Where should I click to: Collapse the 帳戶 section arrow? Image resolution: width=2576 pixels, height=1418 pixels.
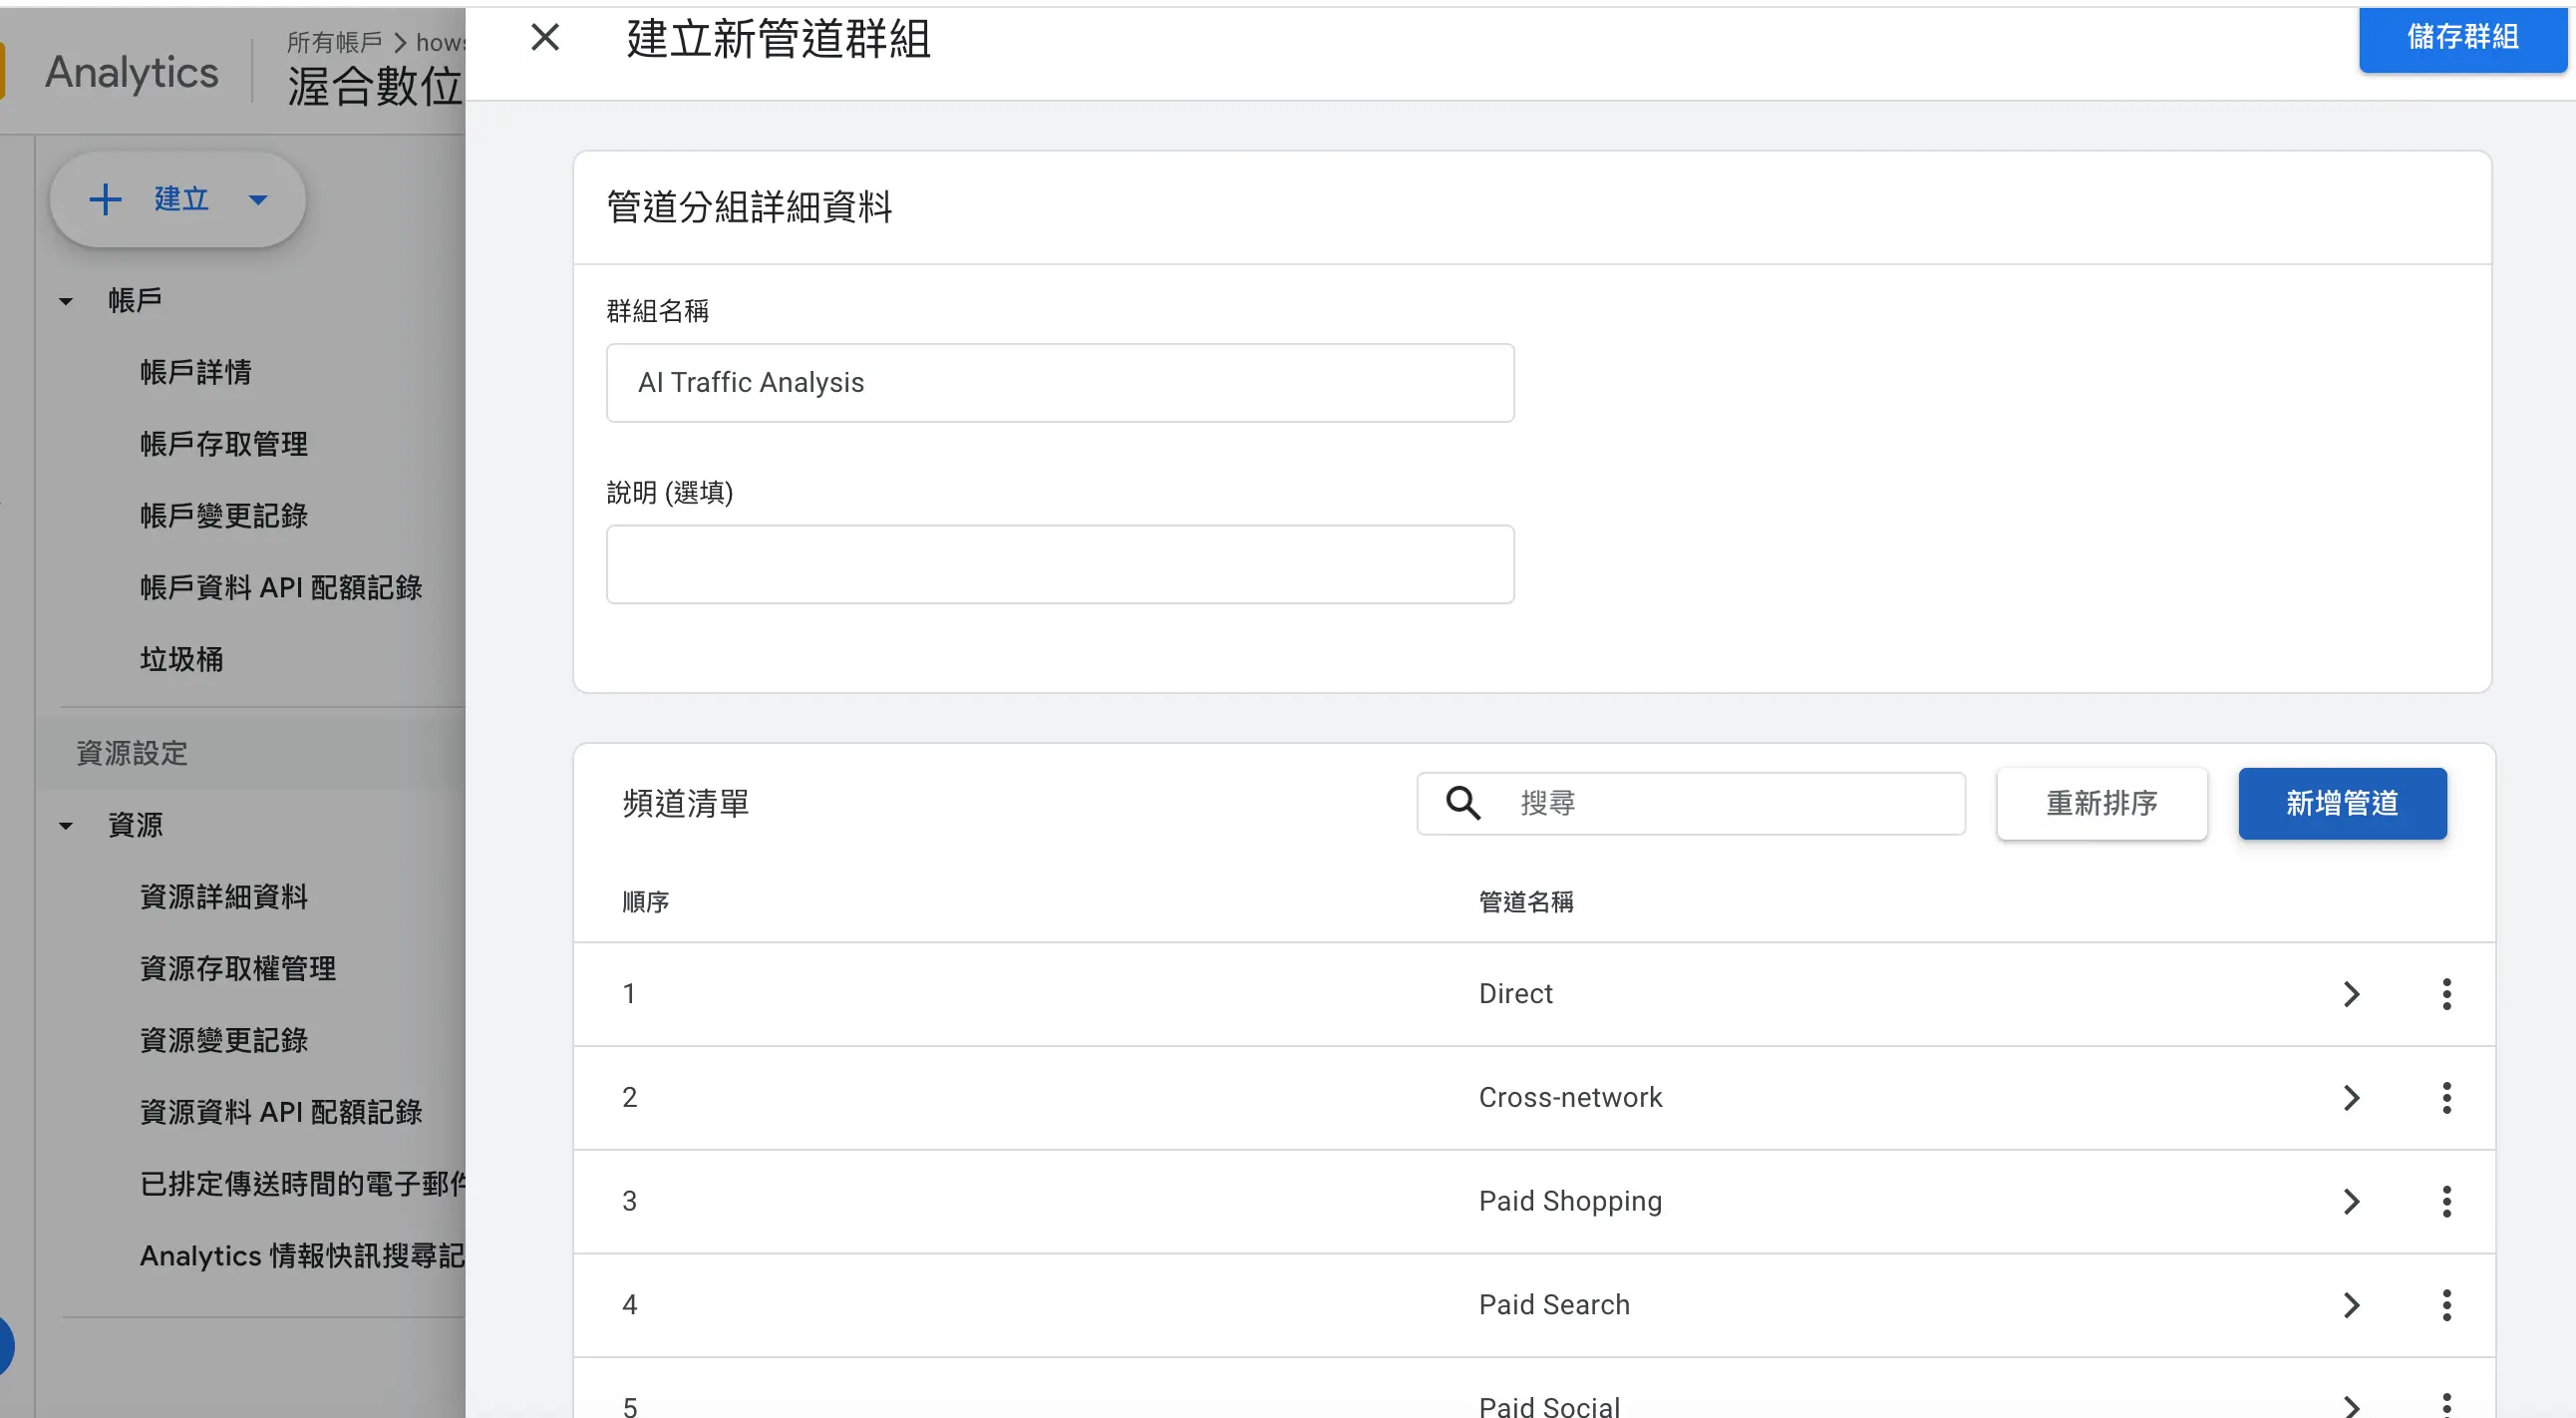click(66, 301)
